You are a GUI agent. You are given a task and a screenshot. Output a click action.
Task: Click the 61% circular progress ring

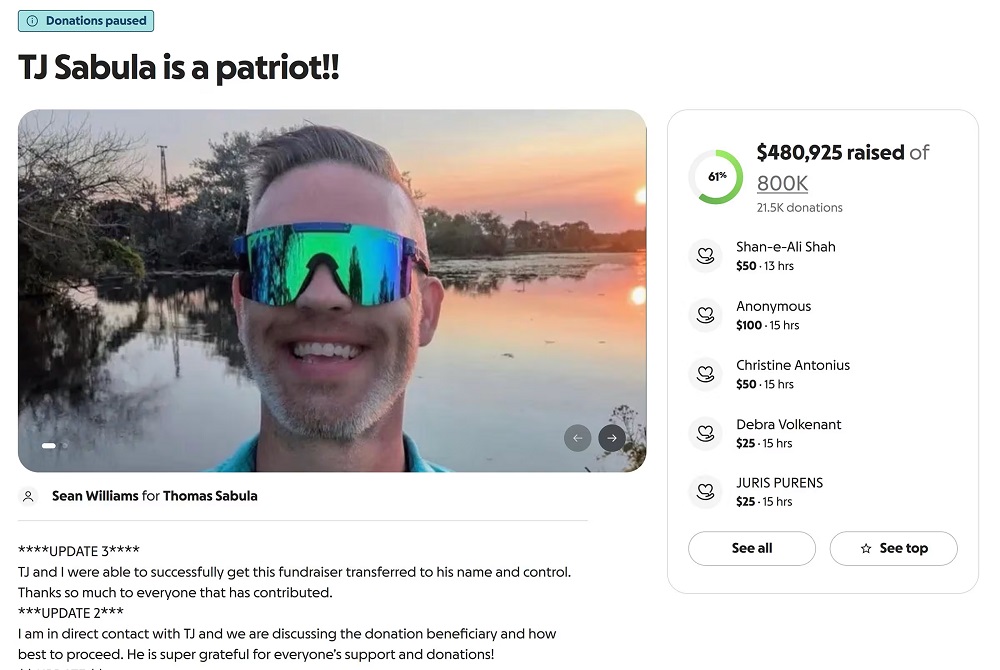[716, 177]
